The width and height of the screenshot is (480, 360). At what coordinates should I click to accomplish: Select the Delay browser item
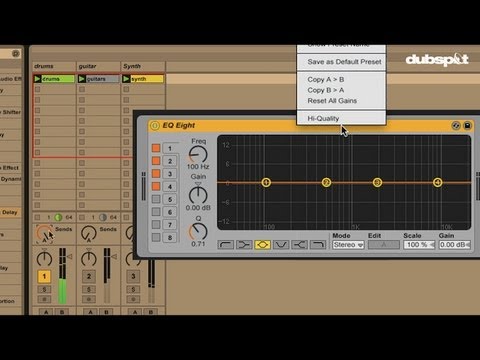pos(10,212)
